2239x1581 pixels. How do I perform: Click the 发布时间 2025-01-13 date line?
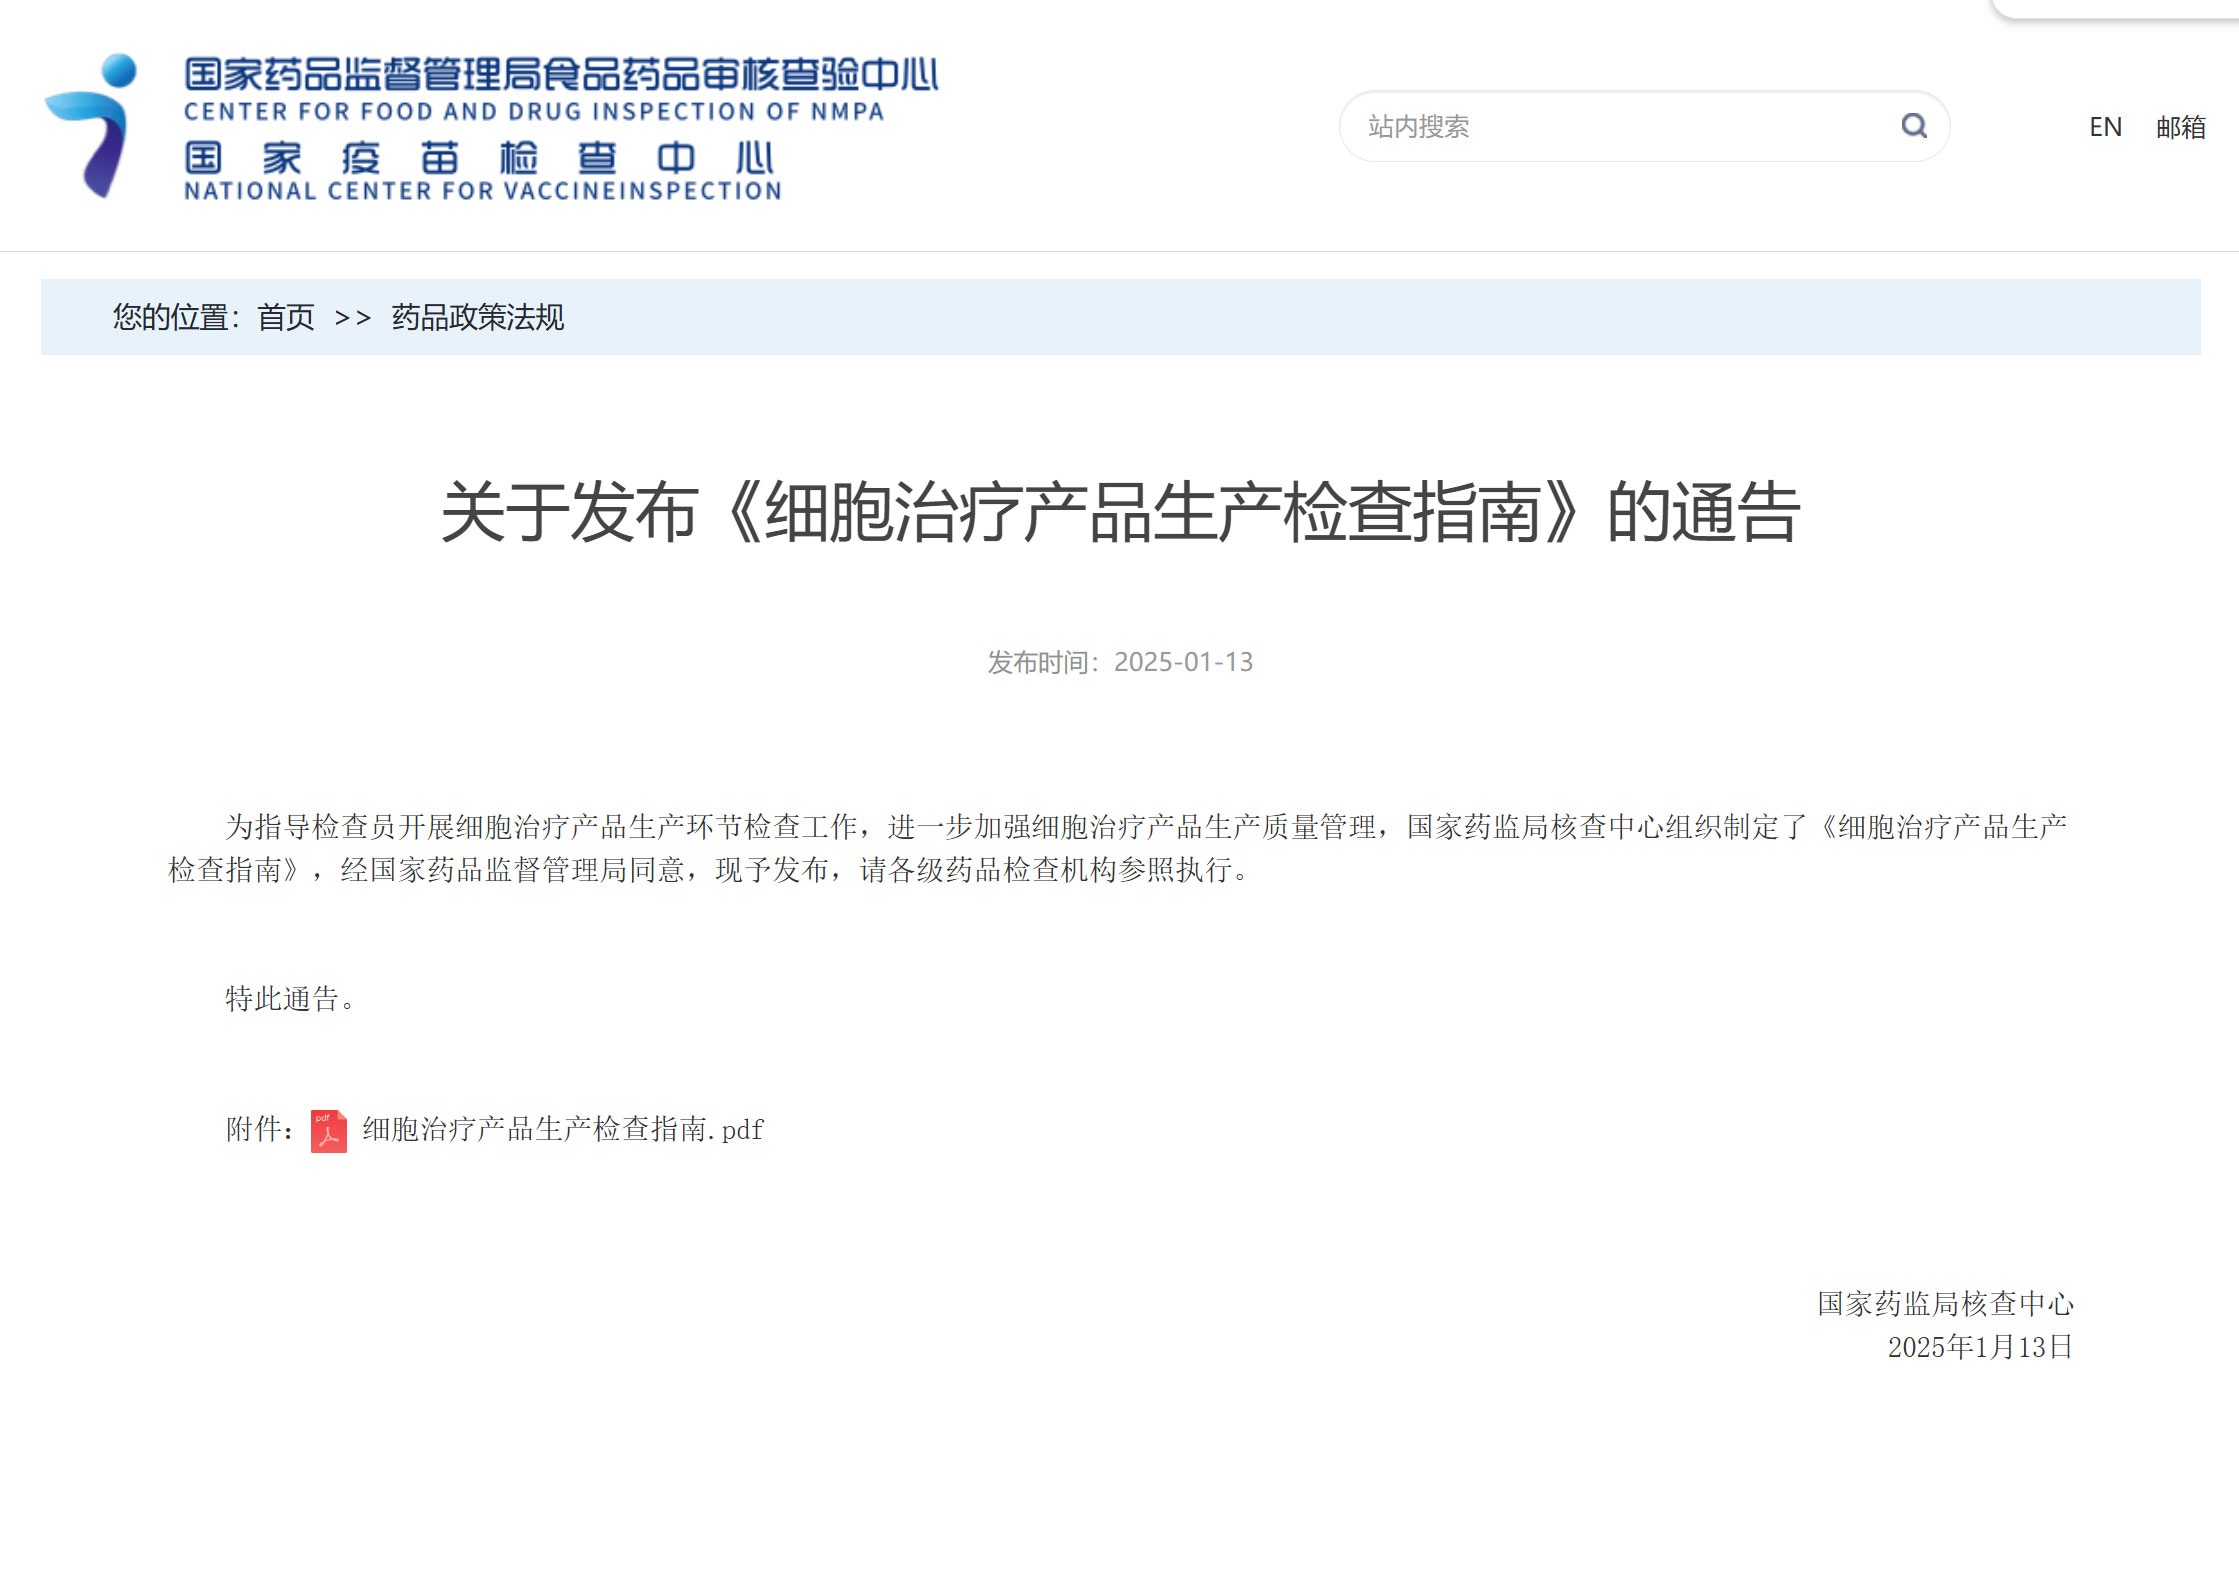[x=1120, y=662]
